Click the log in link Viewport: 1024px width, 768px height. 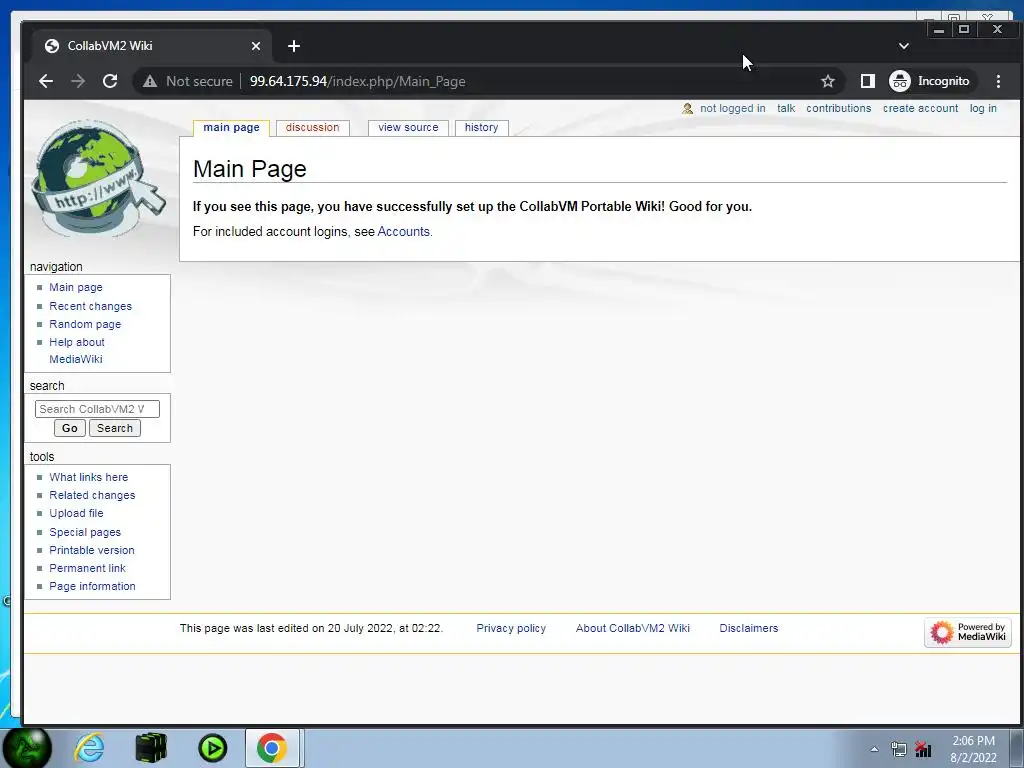[983, 108]
